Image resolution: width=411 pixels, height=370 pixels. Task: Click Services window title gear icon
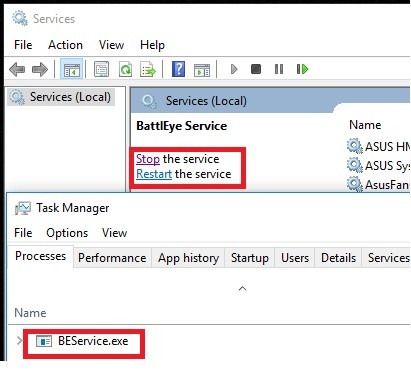tap(20, 18)
